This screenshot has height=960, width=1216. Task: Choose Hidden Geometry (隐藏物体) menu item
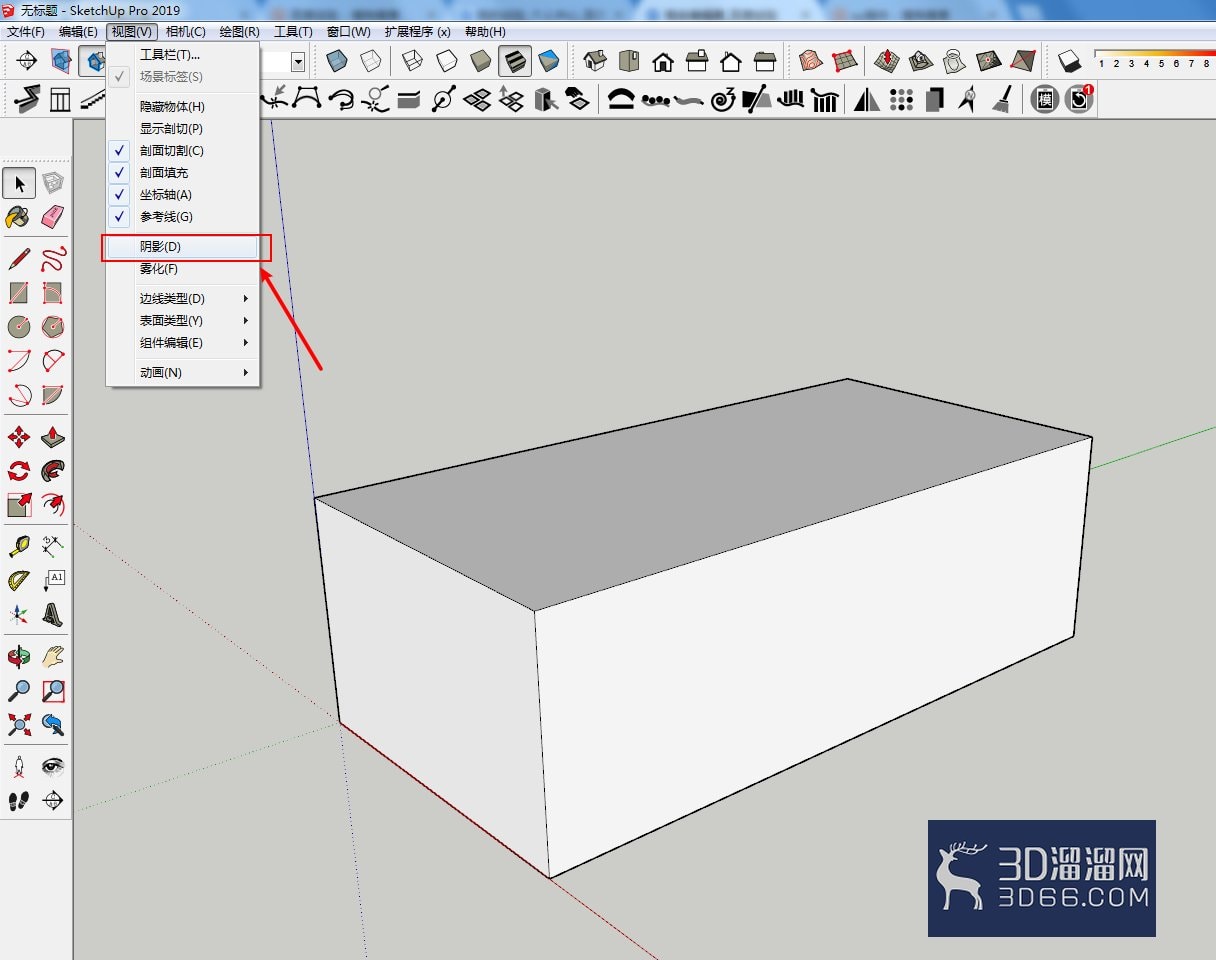[x=183, y=107]
